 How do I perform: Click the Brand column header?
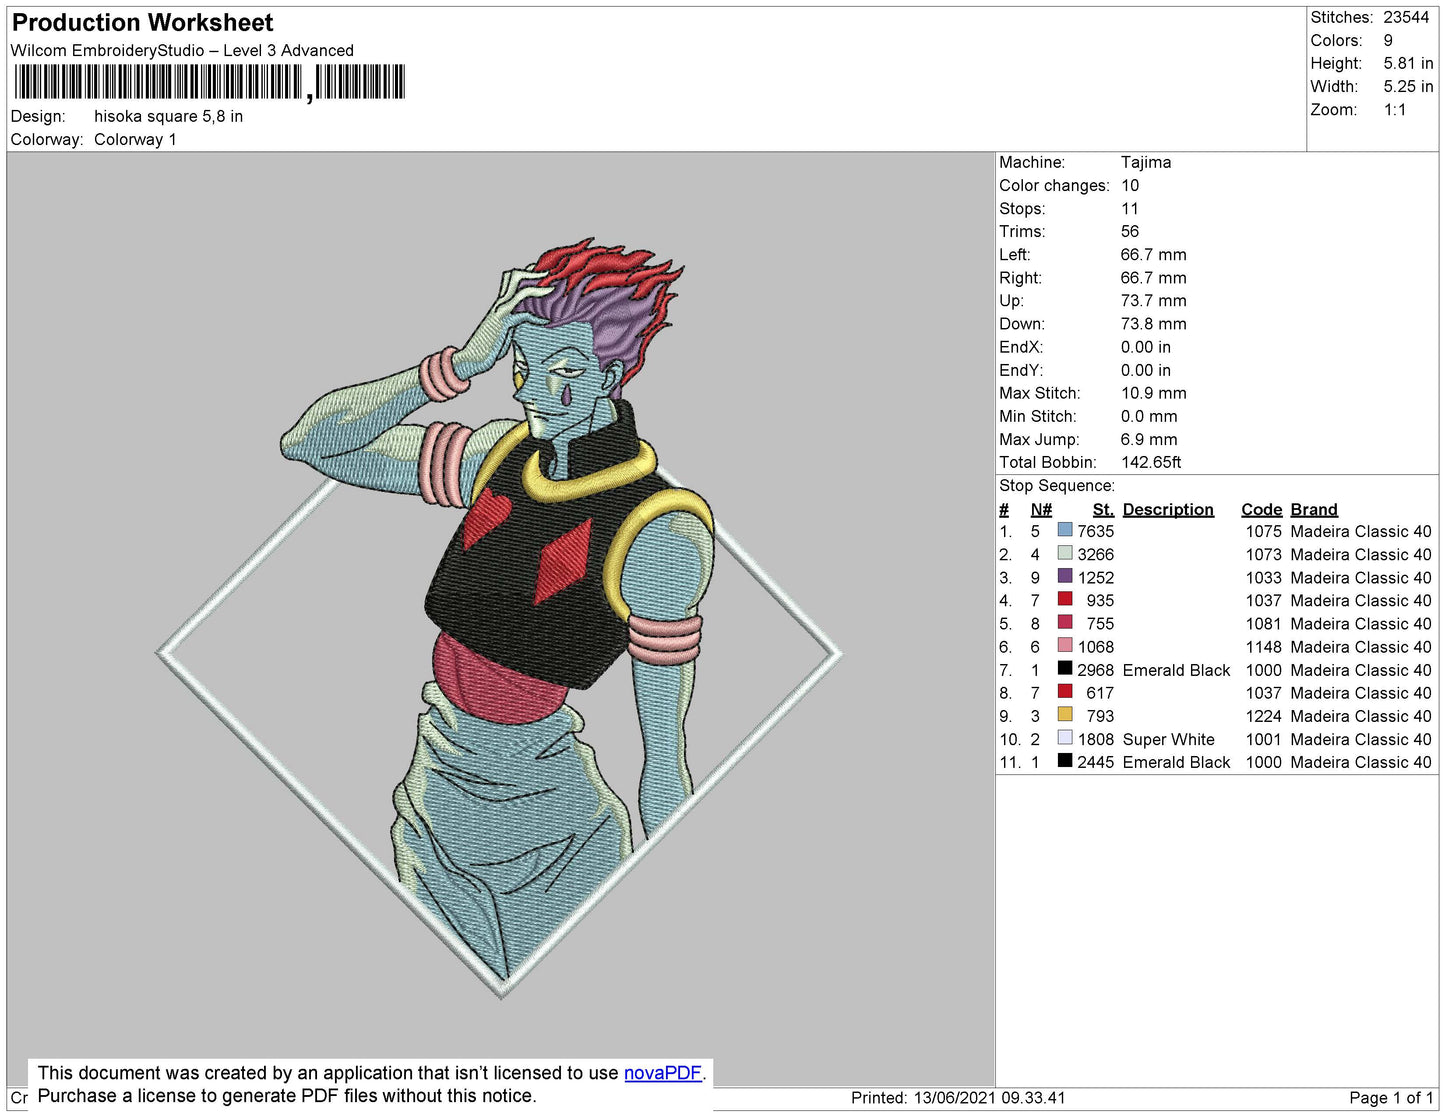pos(1314,509)
